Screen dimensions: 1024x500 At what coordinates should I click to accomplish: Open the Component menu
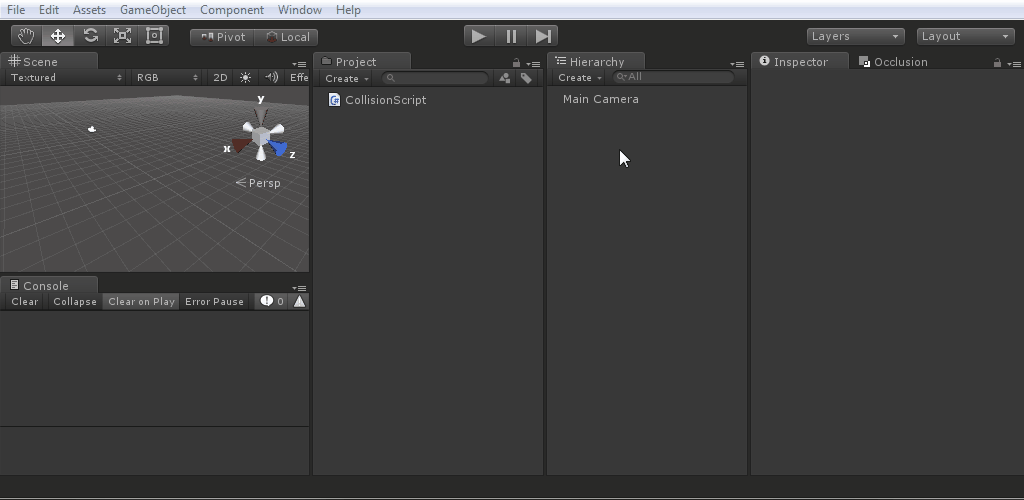232,10
